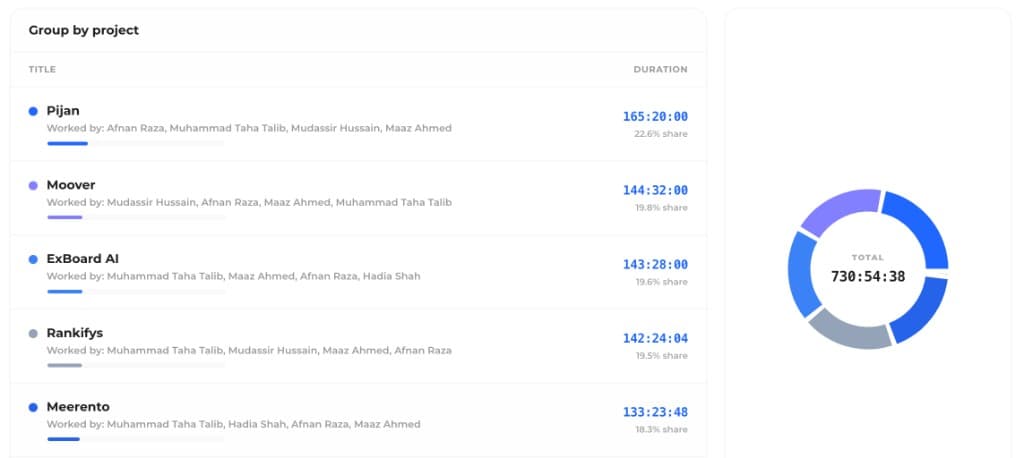Select the gray segment of the donut chart

[848, 330]
